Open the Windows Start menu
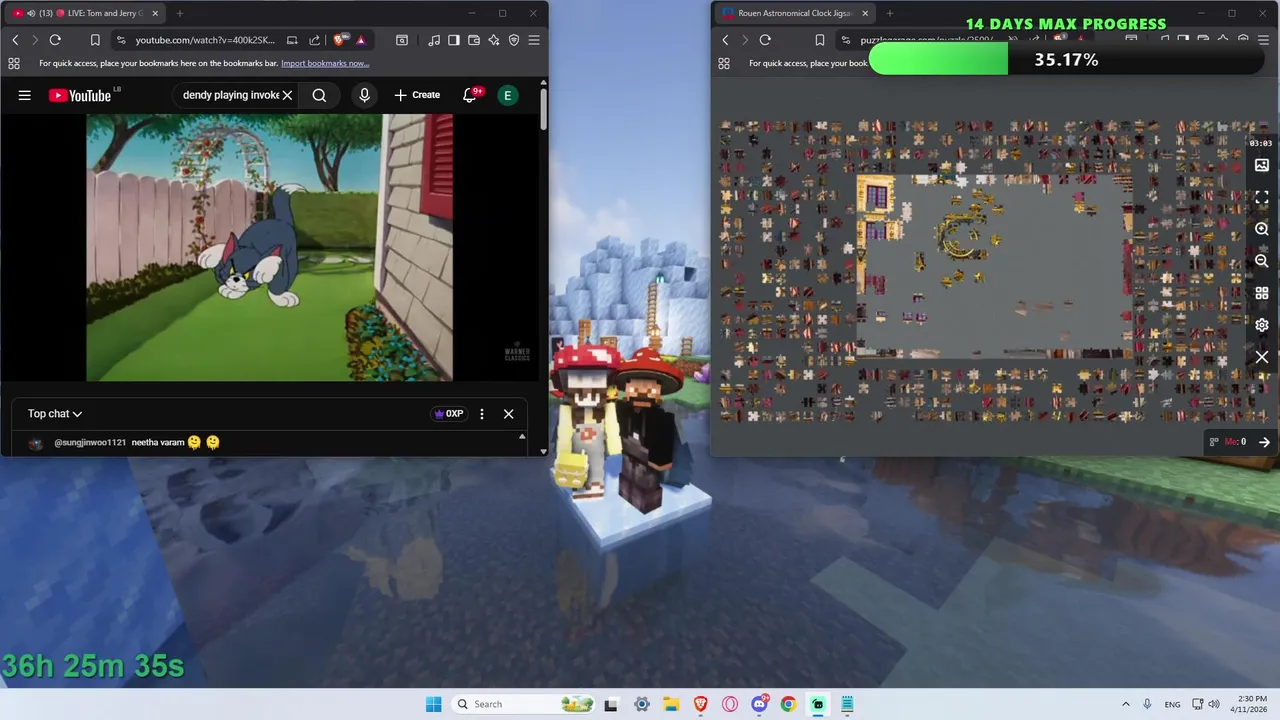The height and width of the screenshot is (720, 1280). (x=433, y=704)
